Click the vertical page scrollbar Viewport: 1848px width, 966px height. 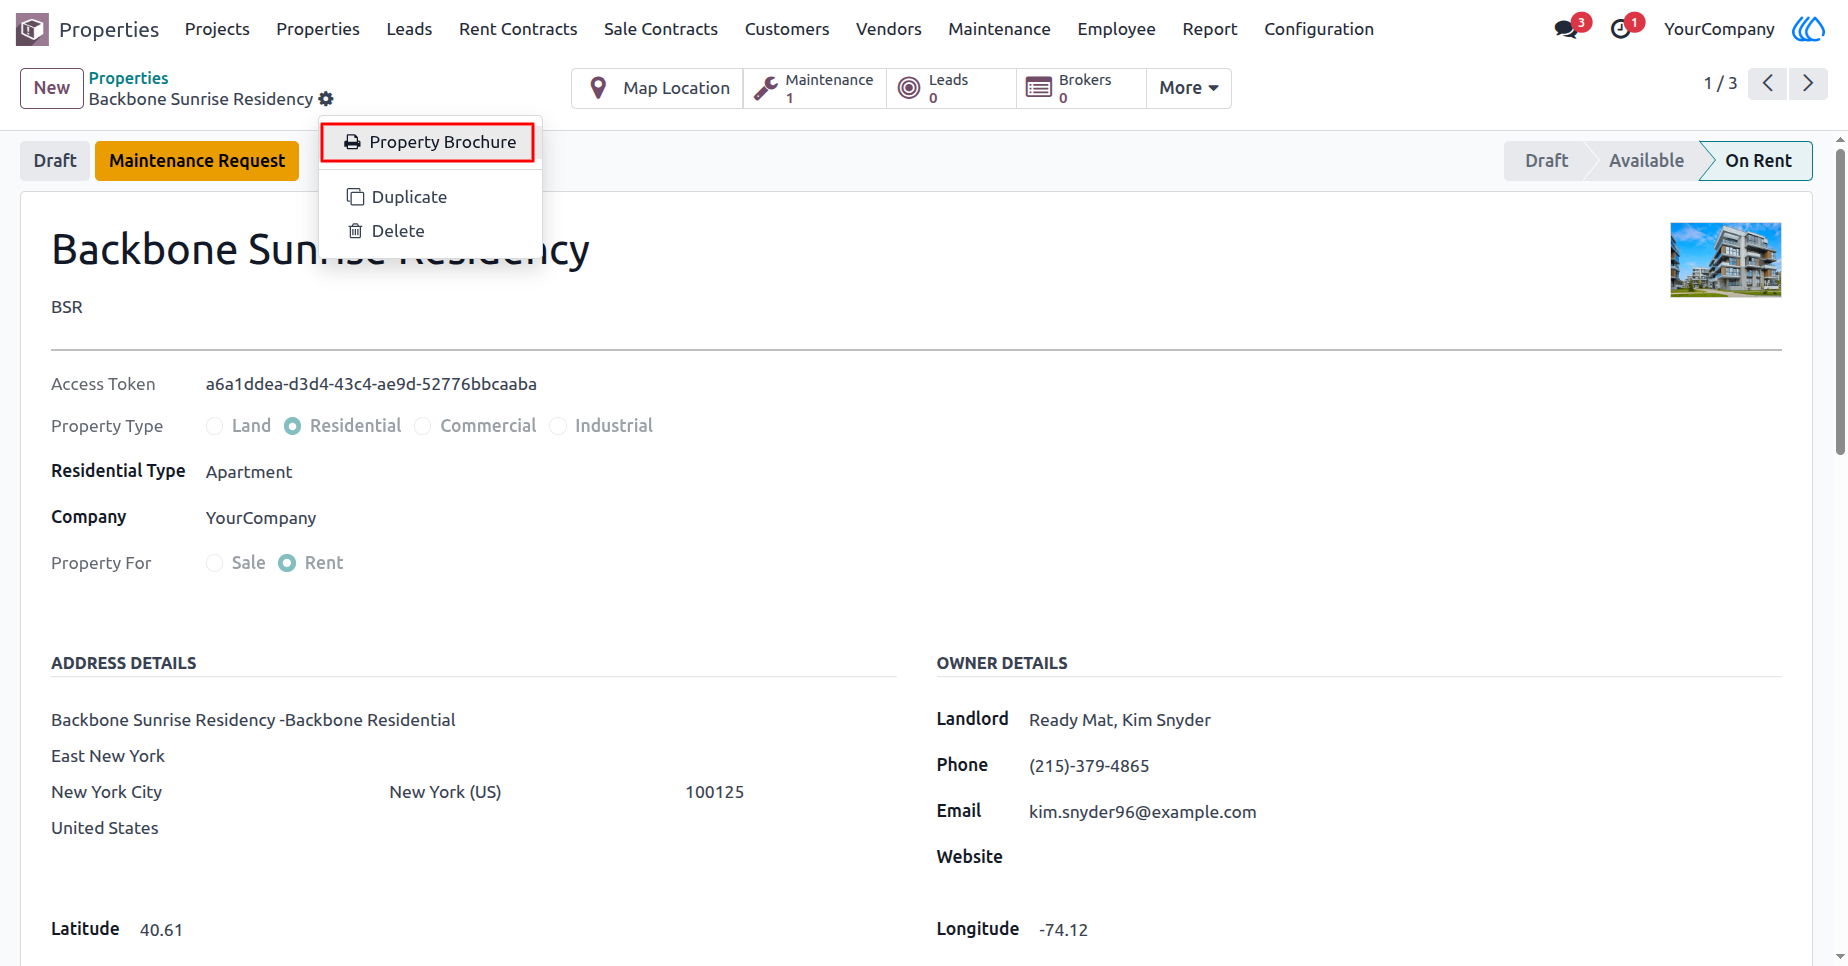click(x=1840, y=300)
